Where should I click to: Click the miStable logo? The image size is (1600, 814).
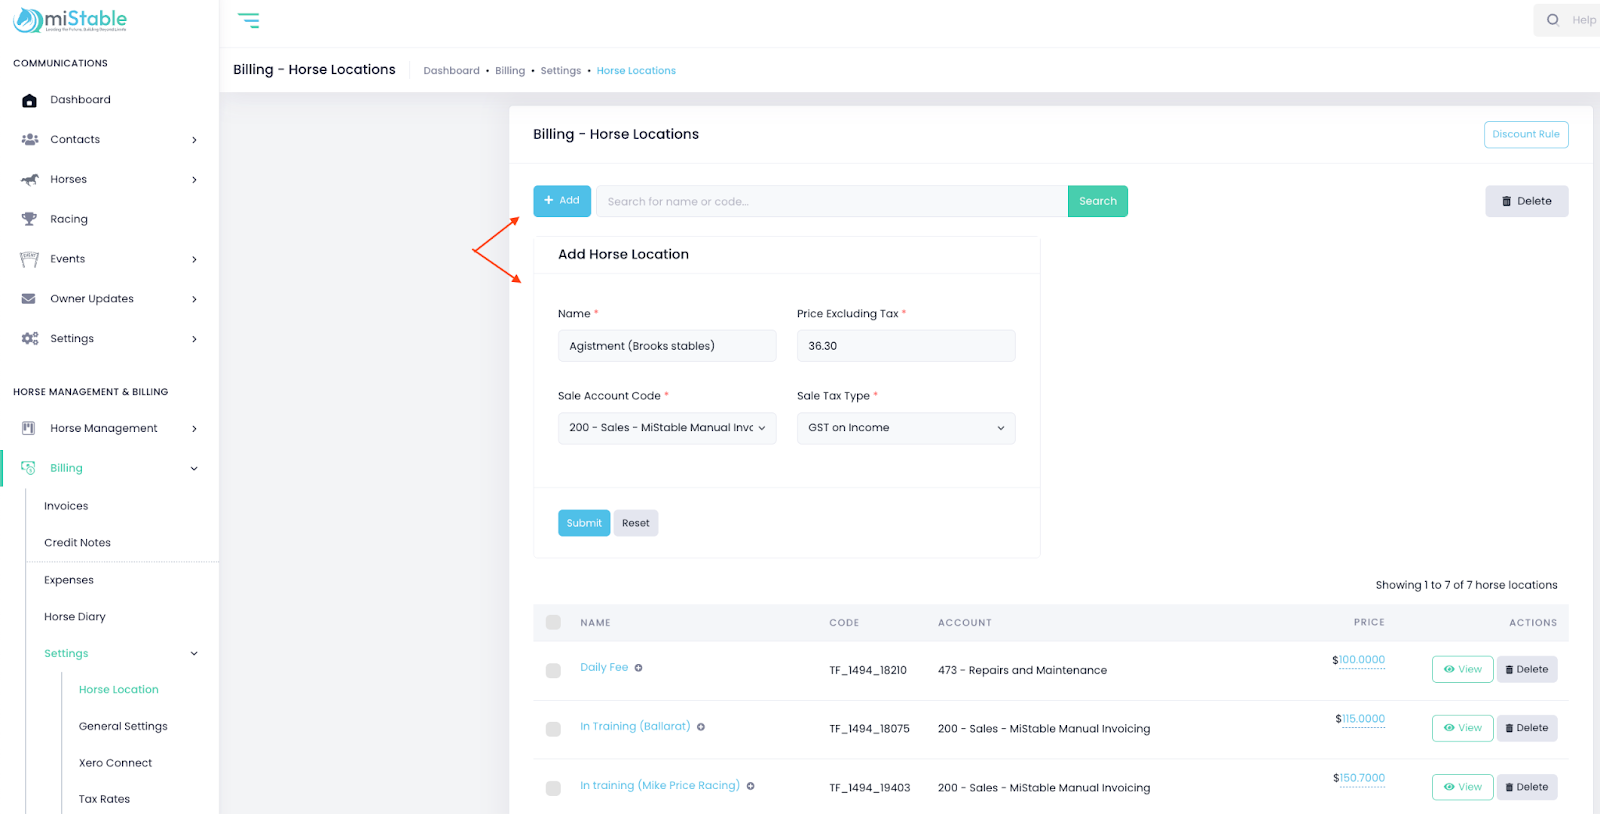click(x=70, y=20)
